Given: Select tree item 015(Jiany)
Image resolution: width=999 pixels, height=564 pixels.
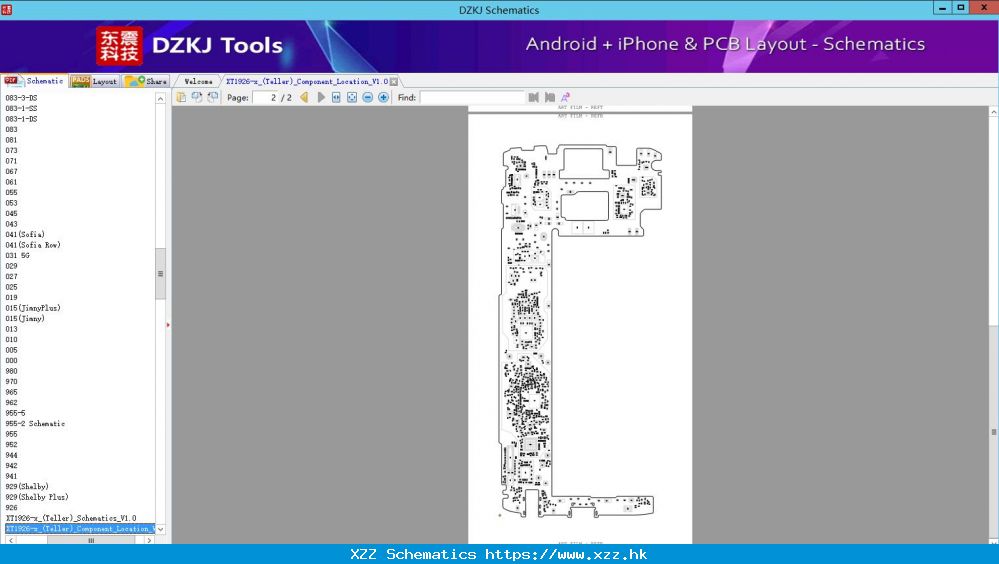Looking at the screenshot, I should click(x=25, y=319).
